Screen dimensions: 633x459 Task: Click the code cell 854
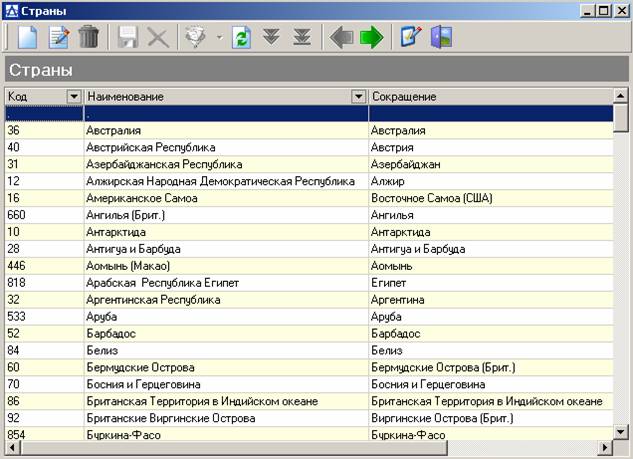click(44, 434)
